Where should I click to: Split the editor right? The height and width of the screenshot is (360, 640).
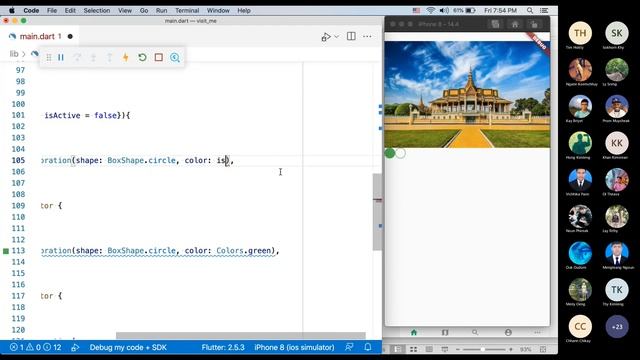[351, 36]
